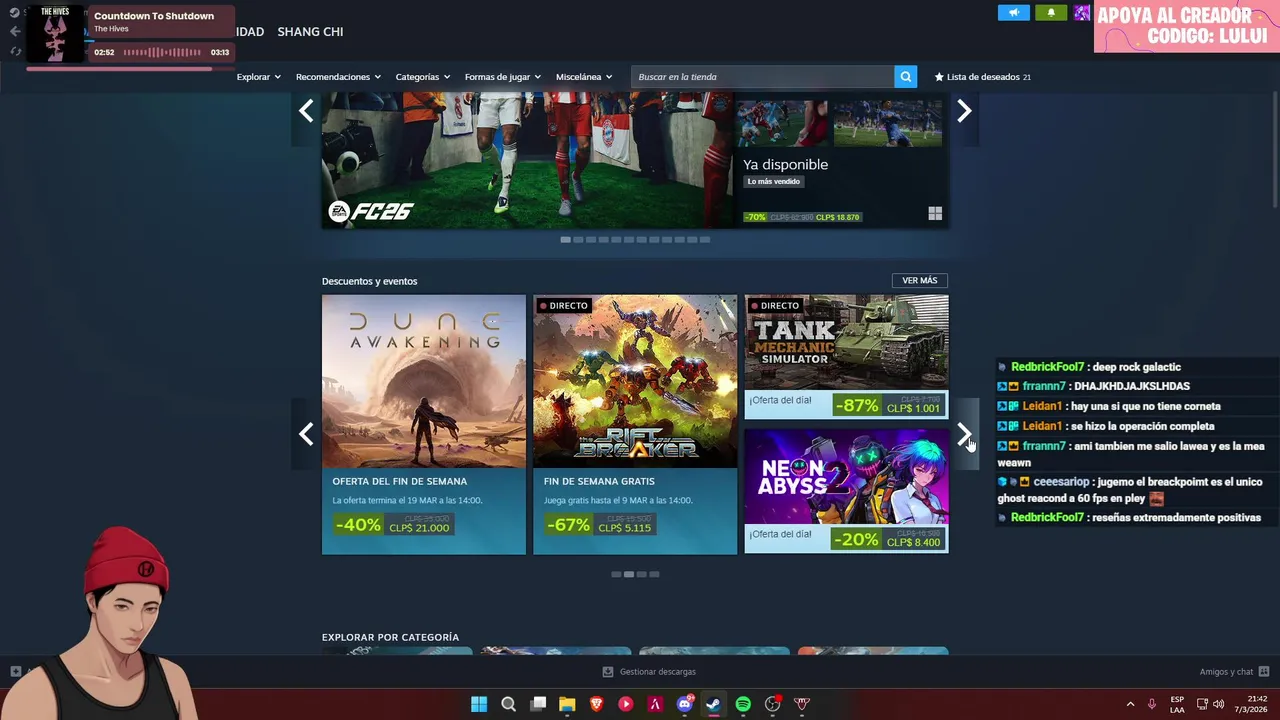Go to next featured game in FC26 carousel

click(x=964, y=111)
